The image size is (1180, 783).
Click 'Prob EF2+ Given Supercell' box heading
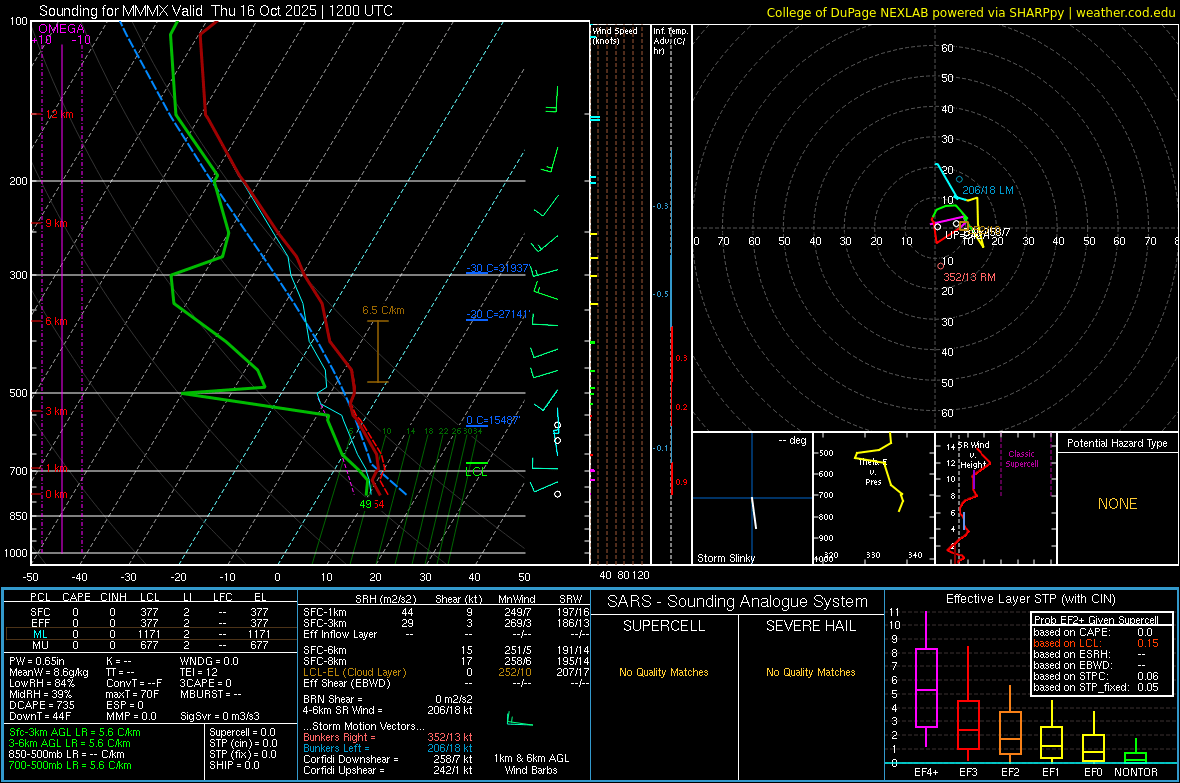click(x=1096, y=620)
